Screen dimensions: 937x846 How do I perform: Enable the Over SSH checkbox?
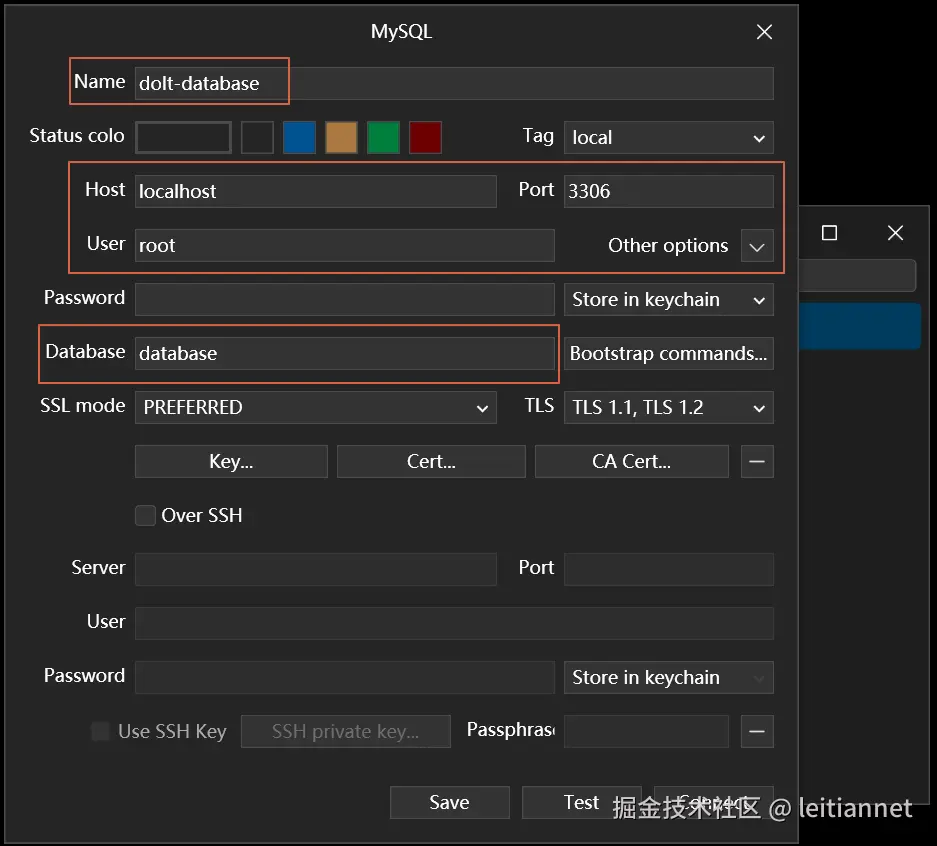(145, 515)
